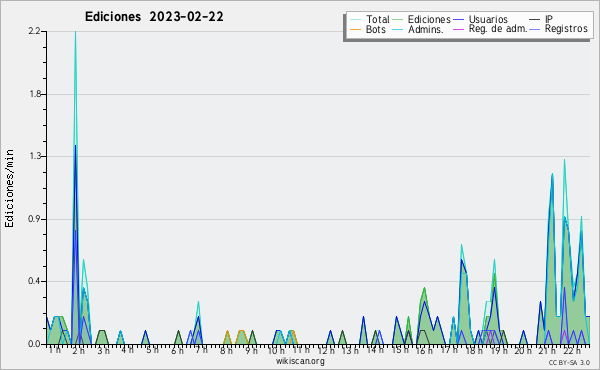Click the 'wikiscan.org' caption below the axis
This screenshot has height=370, width=600.
click(300, 361)
